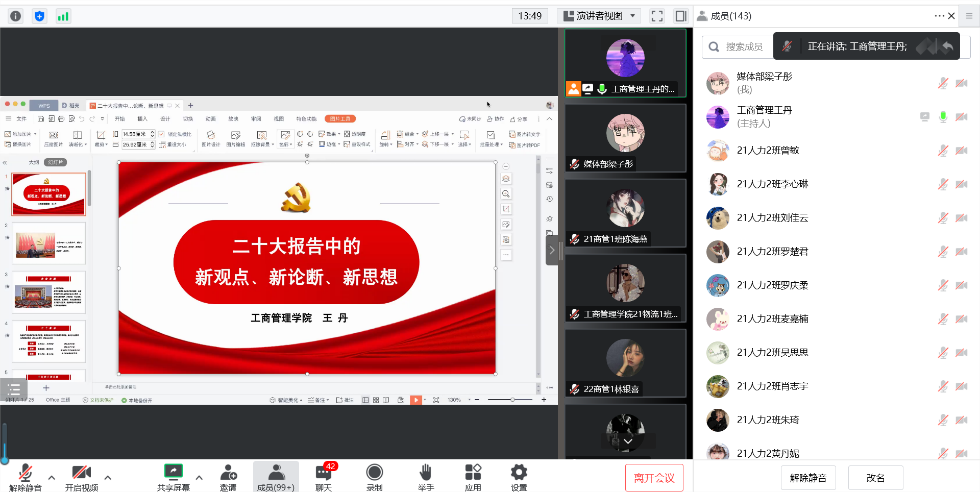Collapse the video strip side arrow
The width and height of the screenshot is (980, 492).
pos(551,249)
